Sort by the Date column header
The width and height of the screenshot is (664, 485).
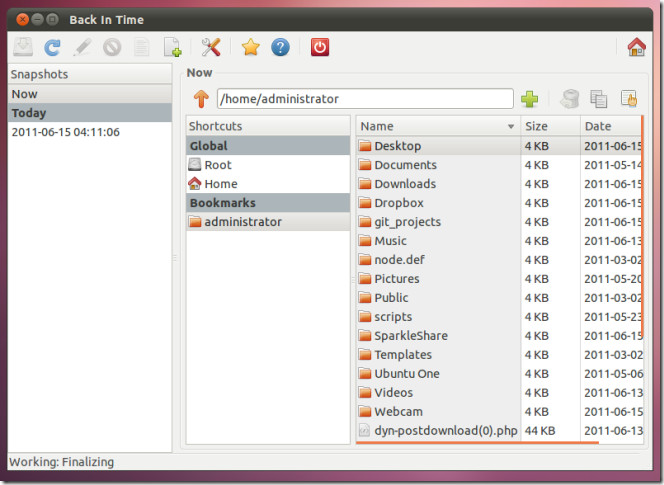(x=611, y=126)
